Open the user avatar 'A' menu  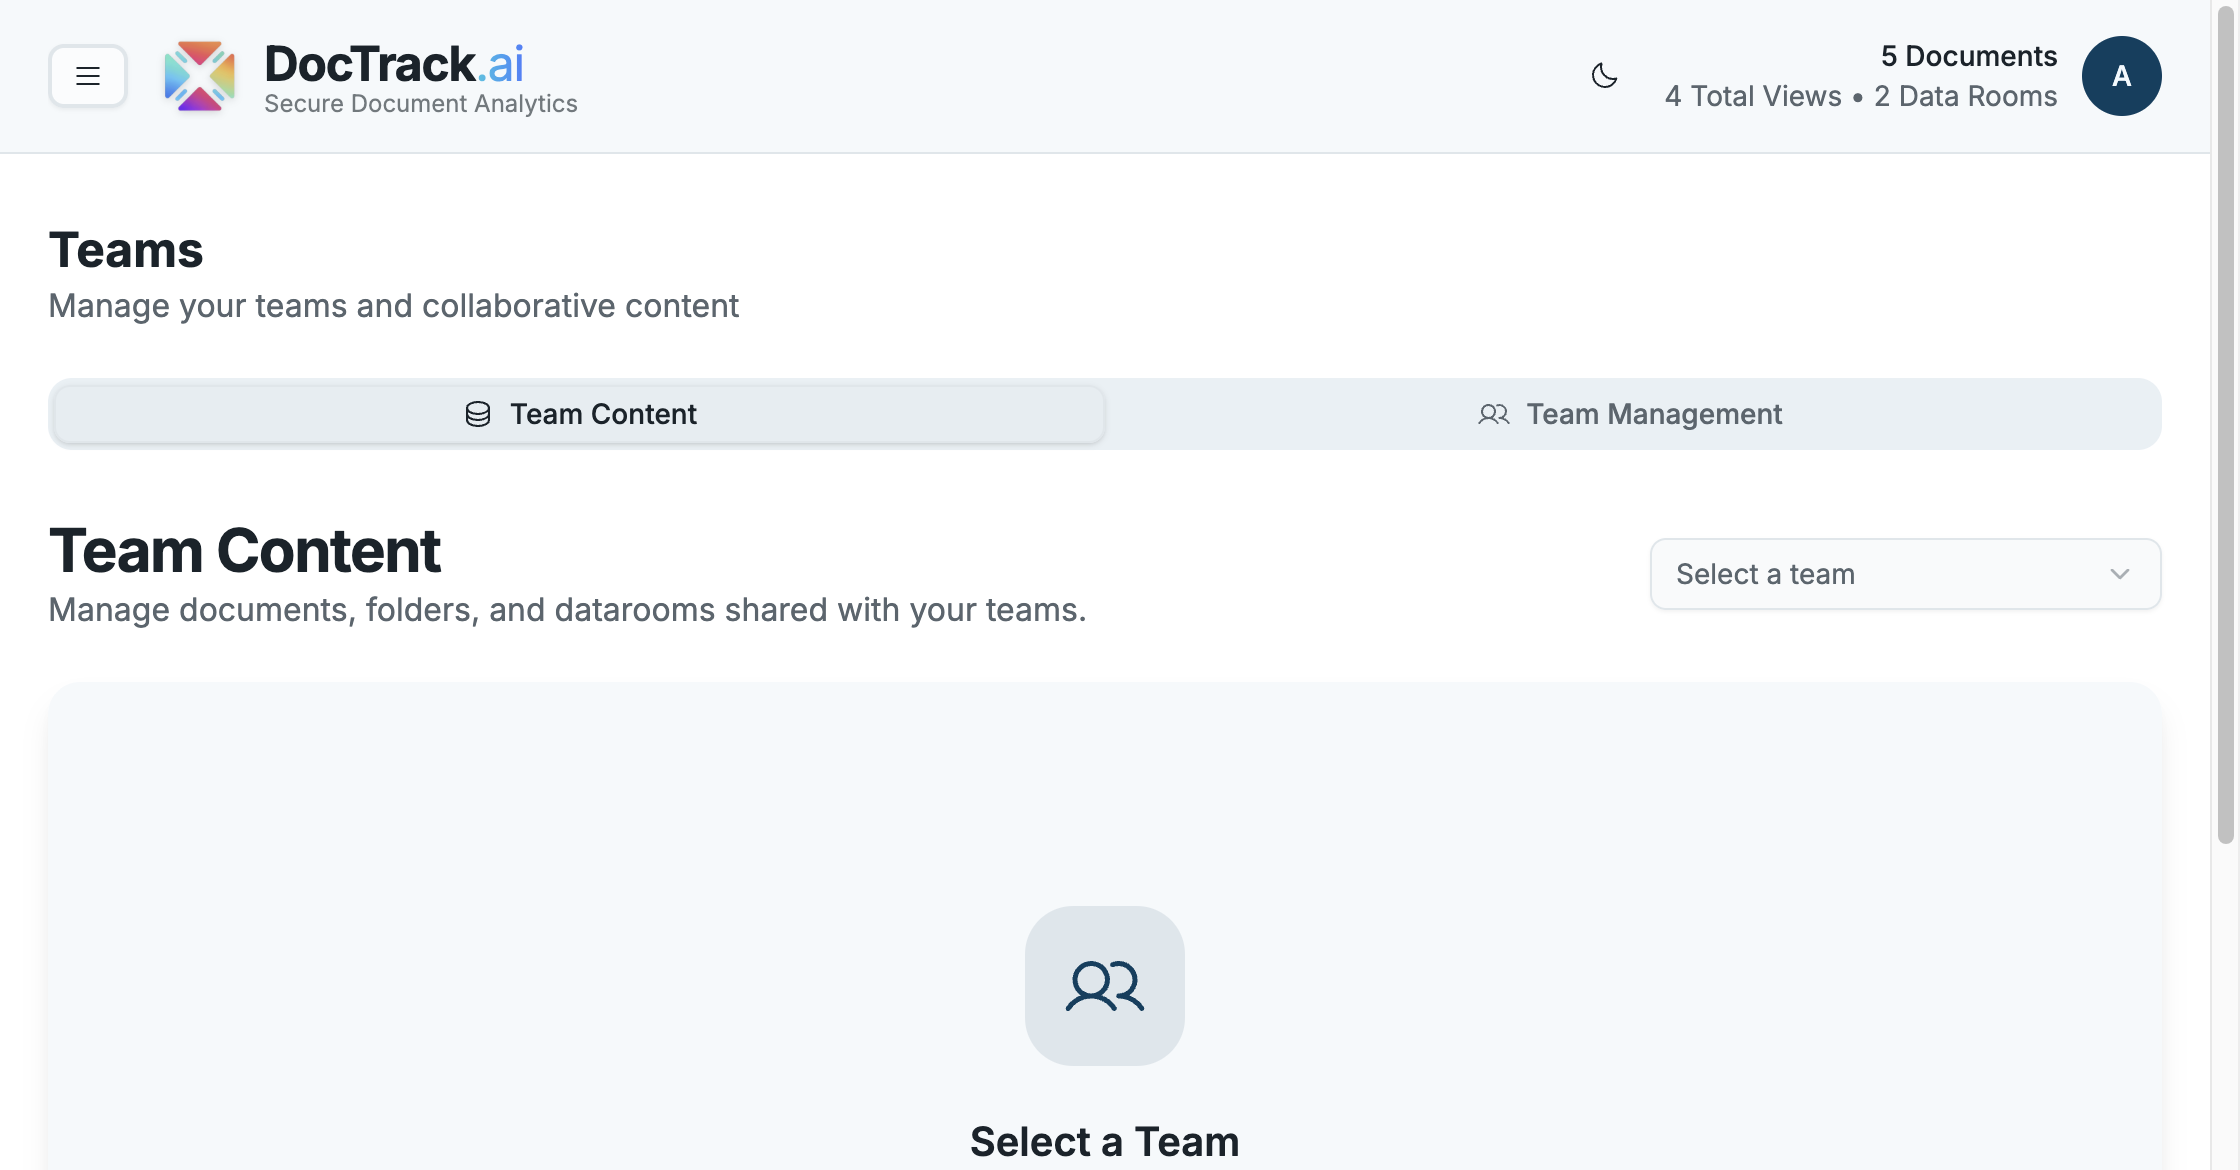pos(2121,76)
